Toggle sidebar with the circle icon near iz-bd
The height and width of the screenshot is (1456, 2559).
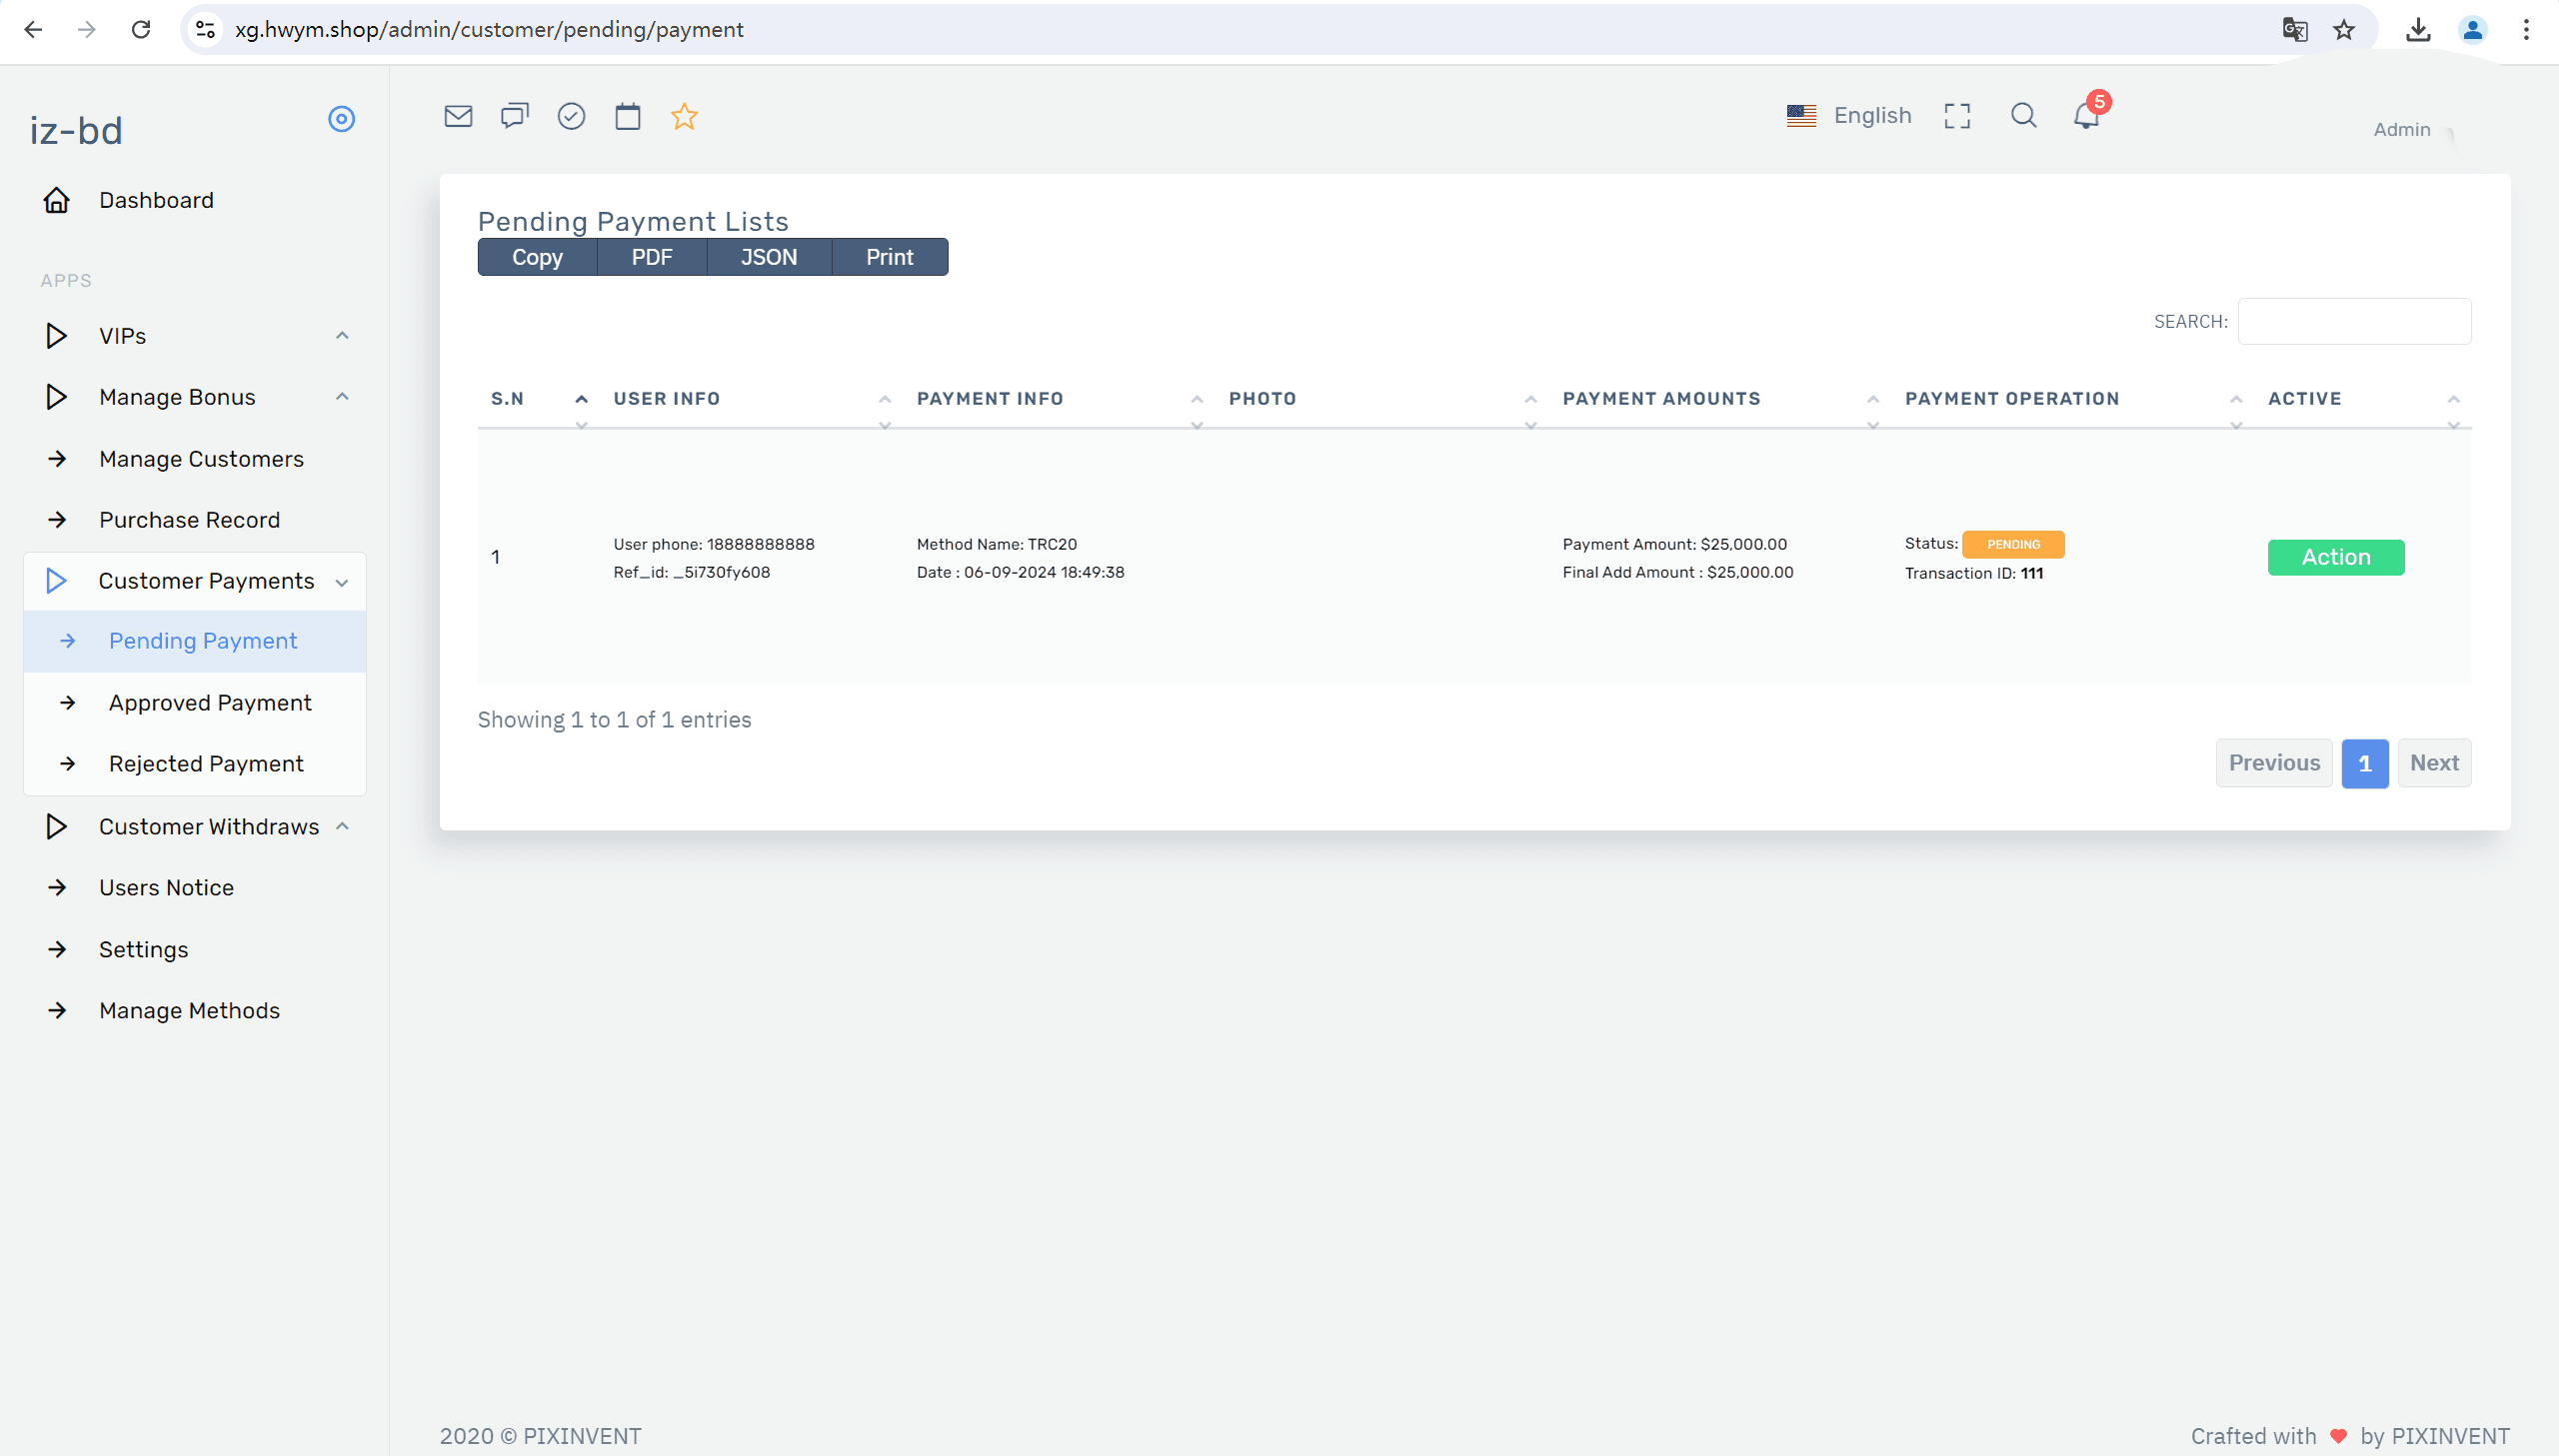tap(341, 119)
